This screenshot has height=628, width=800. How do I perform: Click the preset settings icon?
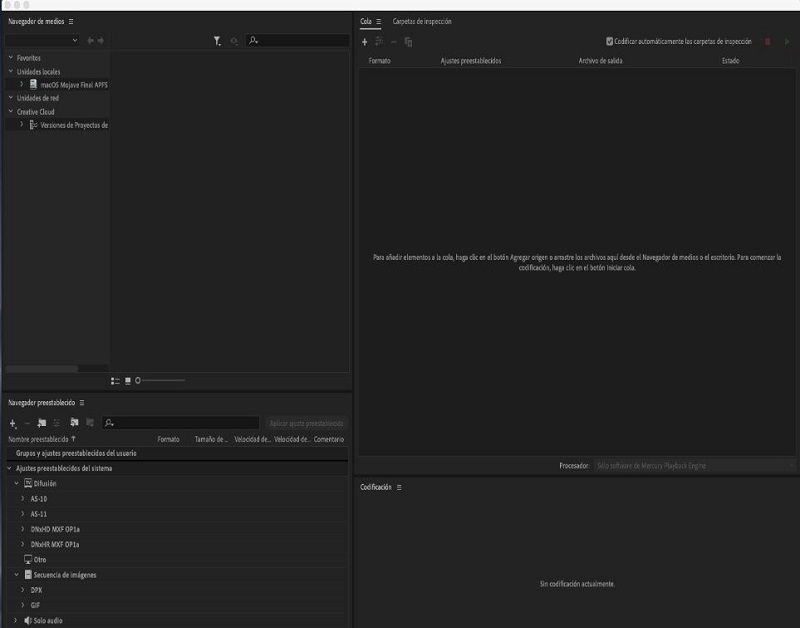coord(57,423)
